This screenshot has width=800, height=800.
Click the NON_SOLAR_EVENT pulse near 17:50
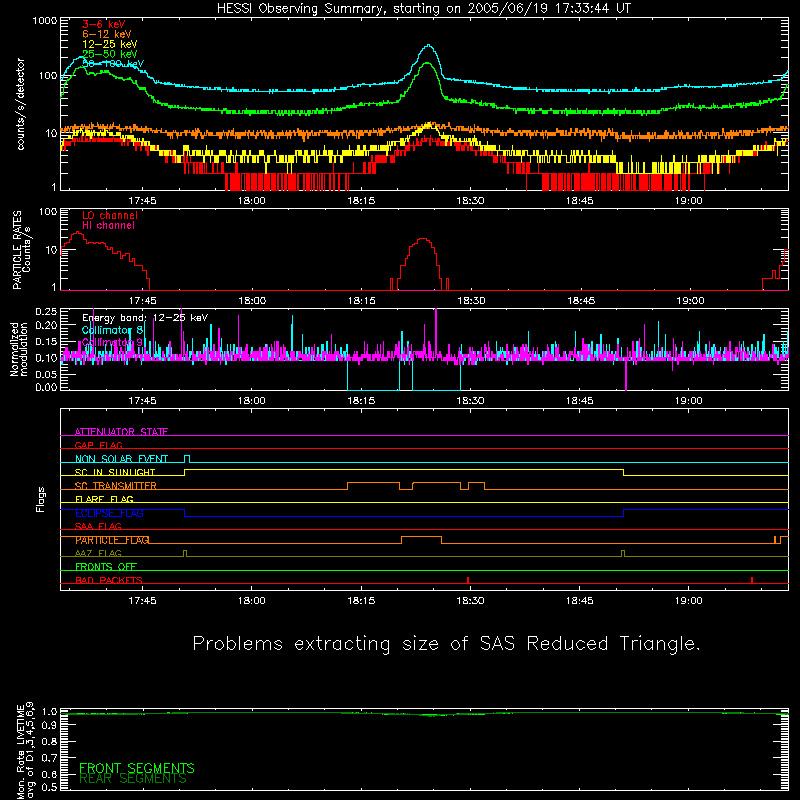point(187,459)
